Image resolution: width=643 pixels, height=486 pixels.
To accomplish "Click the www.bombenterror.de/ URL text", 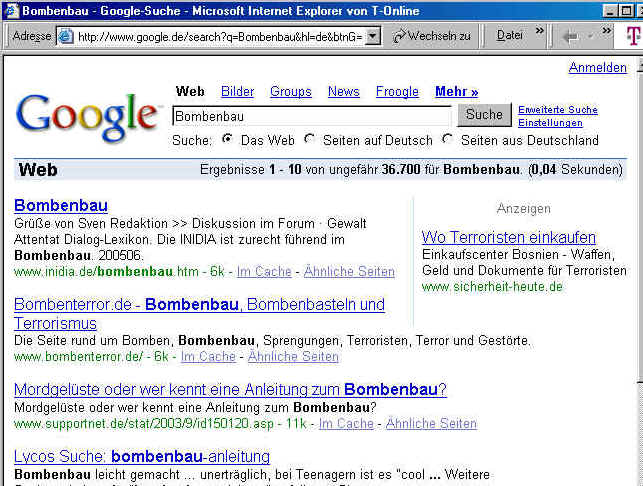I will (x=78, y=356).
